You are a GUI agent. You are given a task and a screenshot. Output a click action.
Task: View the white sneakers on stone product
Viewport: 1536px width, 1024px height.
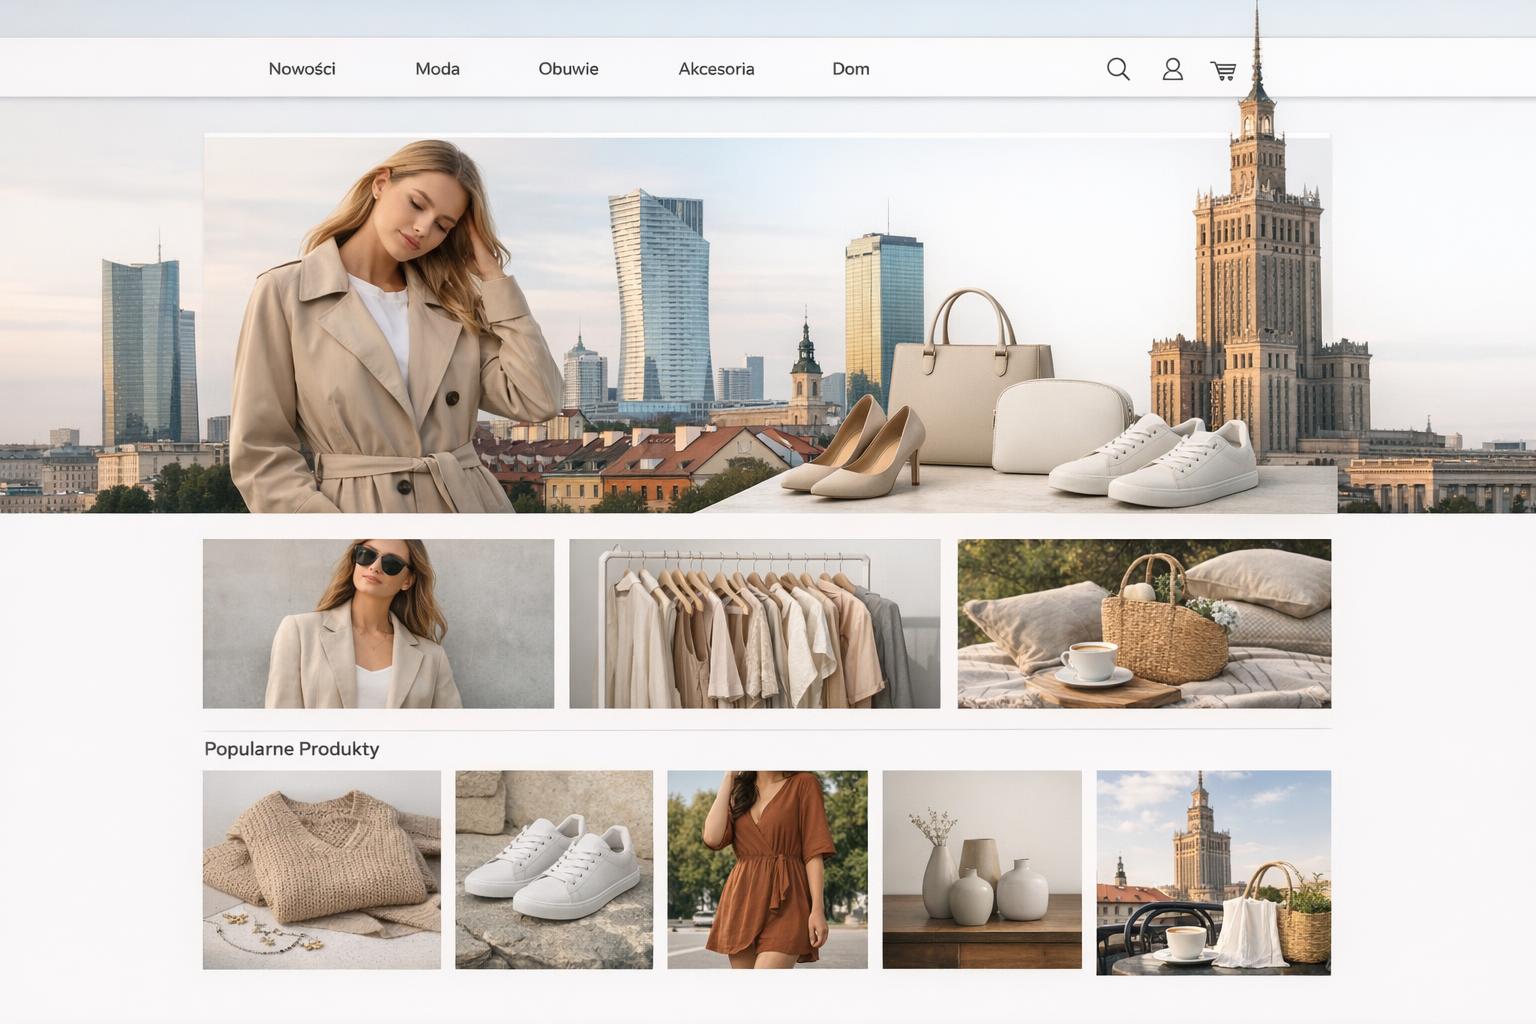554,869
